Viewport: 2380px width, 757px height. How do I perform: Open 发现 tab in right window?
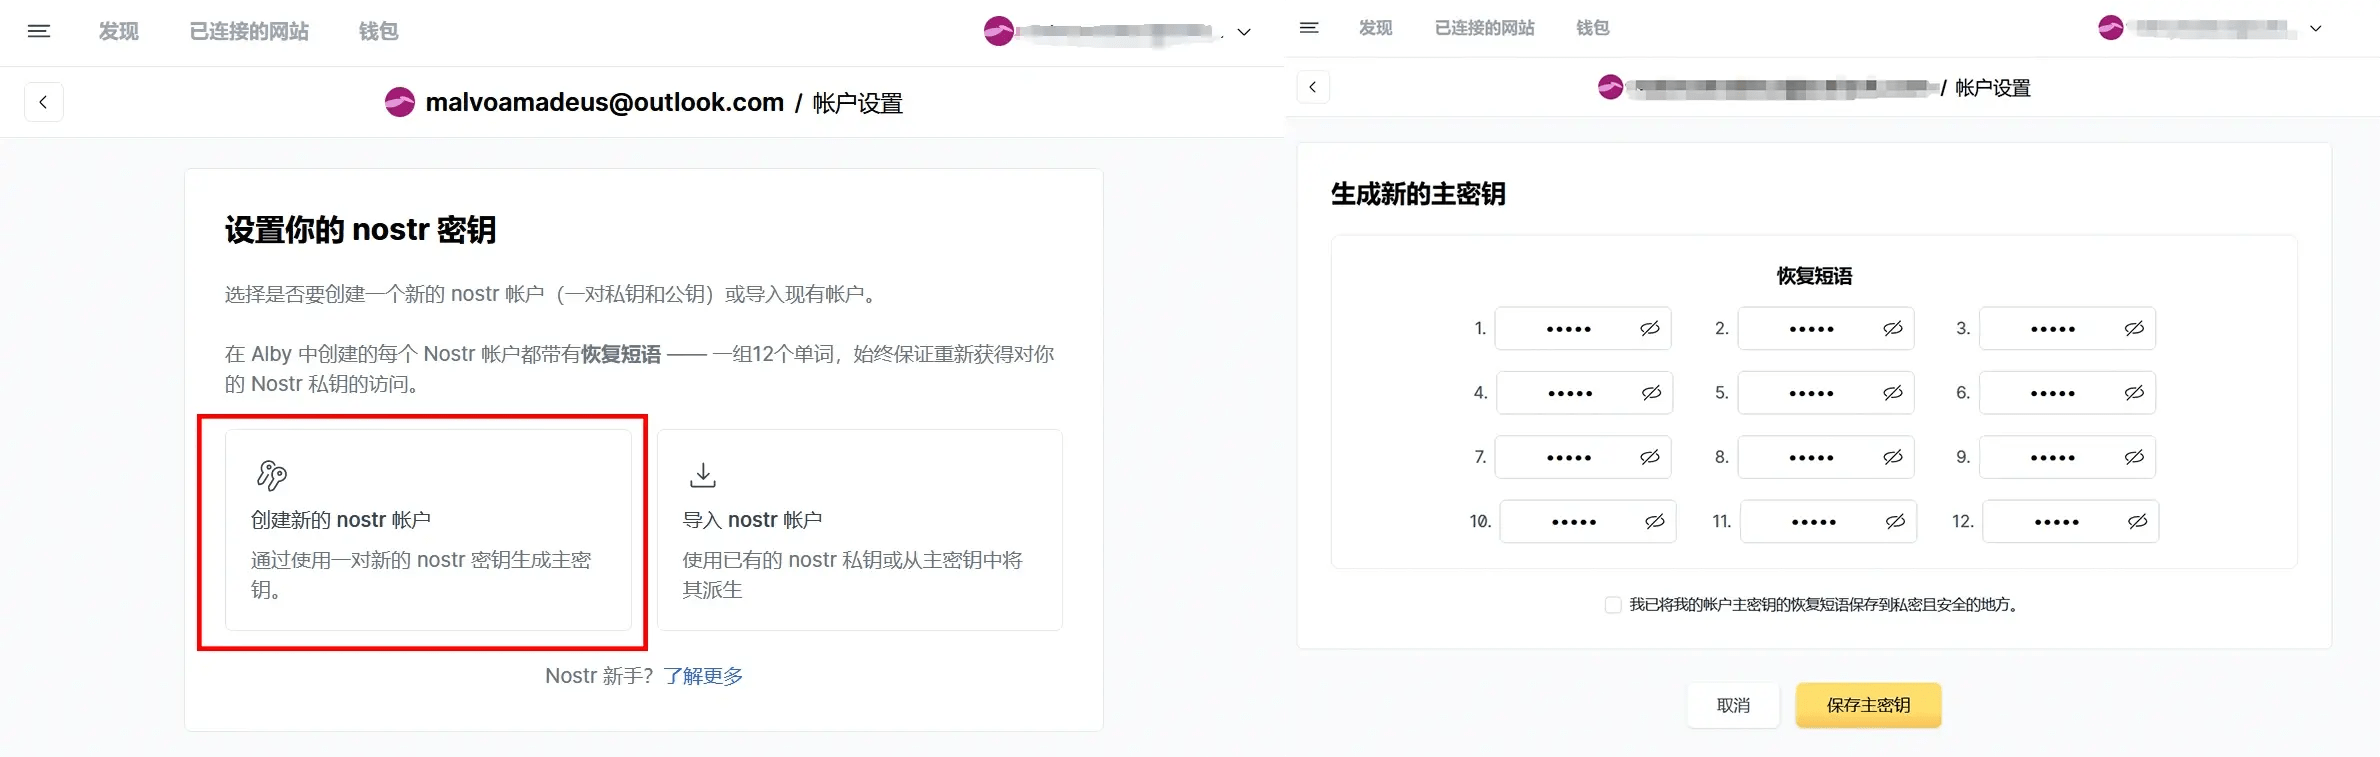(x=1375, y=28)
